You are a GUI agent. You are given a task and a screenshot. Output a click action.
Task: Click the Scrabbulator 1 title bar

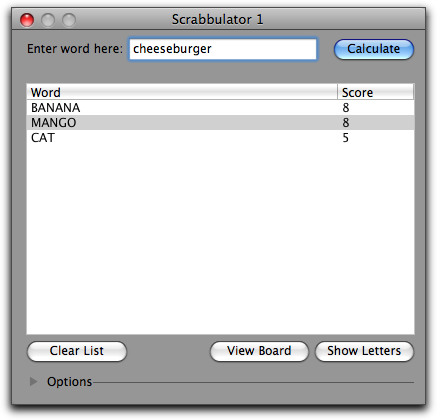pos(217,19)
